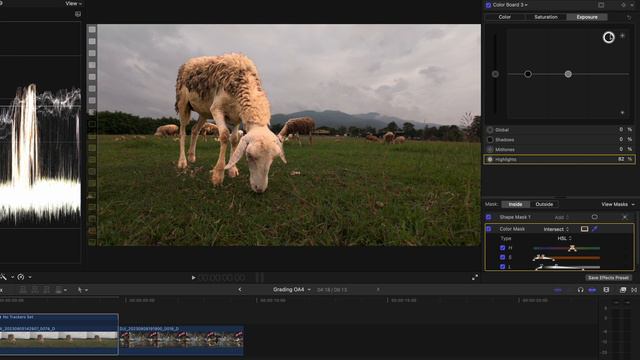
Task: Select the first timeline clip with sheep
Action: coord(59,334)
